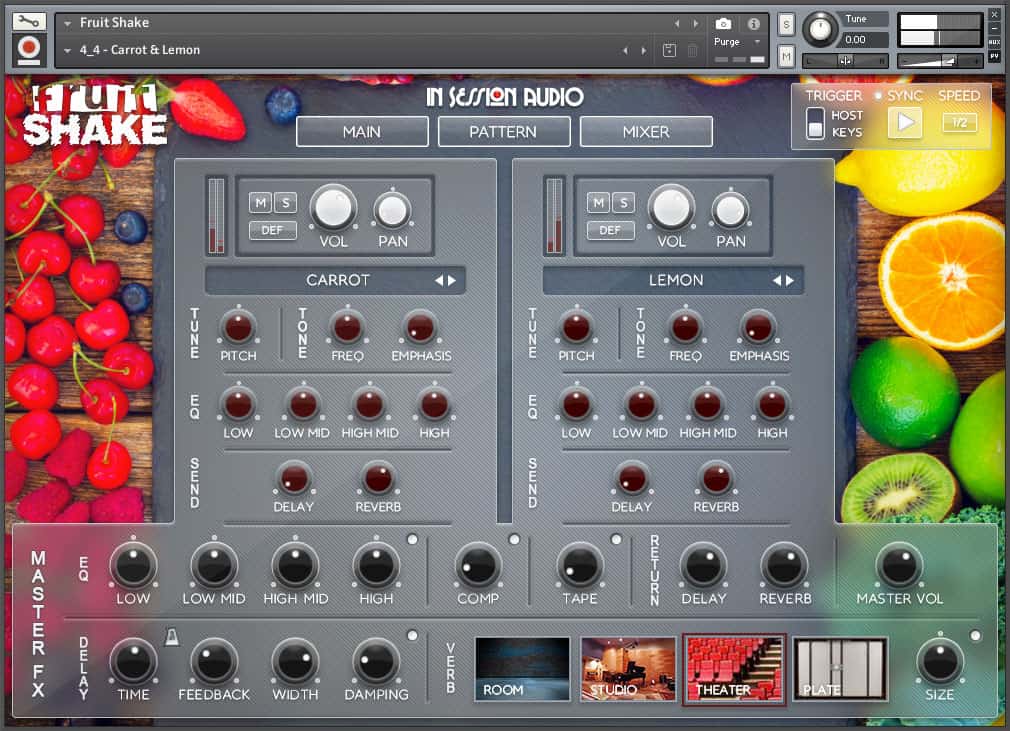
Task: Toggle the TAPE power button
Action: pos(616,540)
